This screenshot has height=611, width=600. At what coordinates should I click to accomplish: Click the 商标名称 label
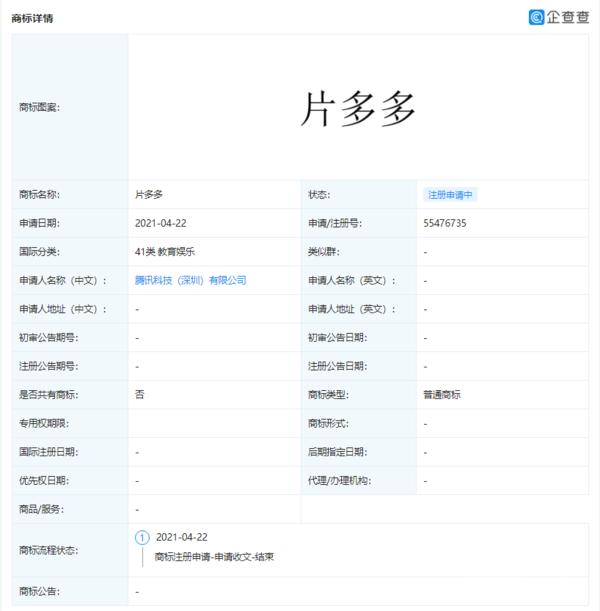click(x=39, y=194)
